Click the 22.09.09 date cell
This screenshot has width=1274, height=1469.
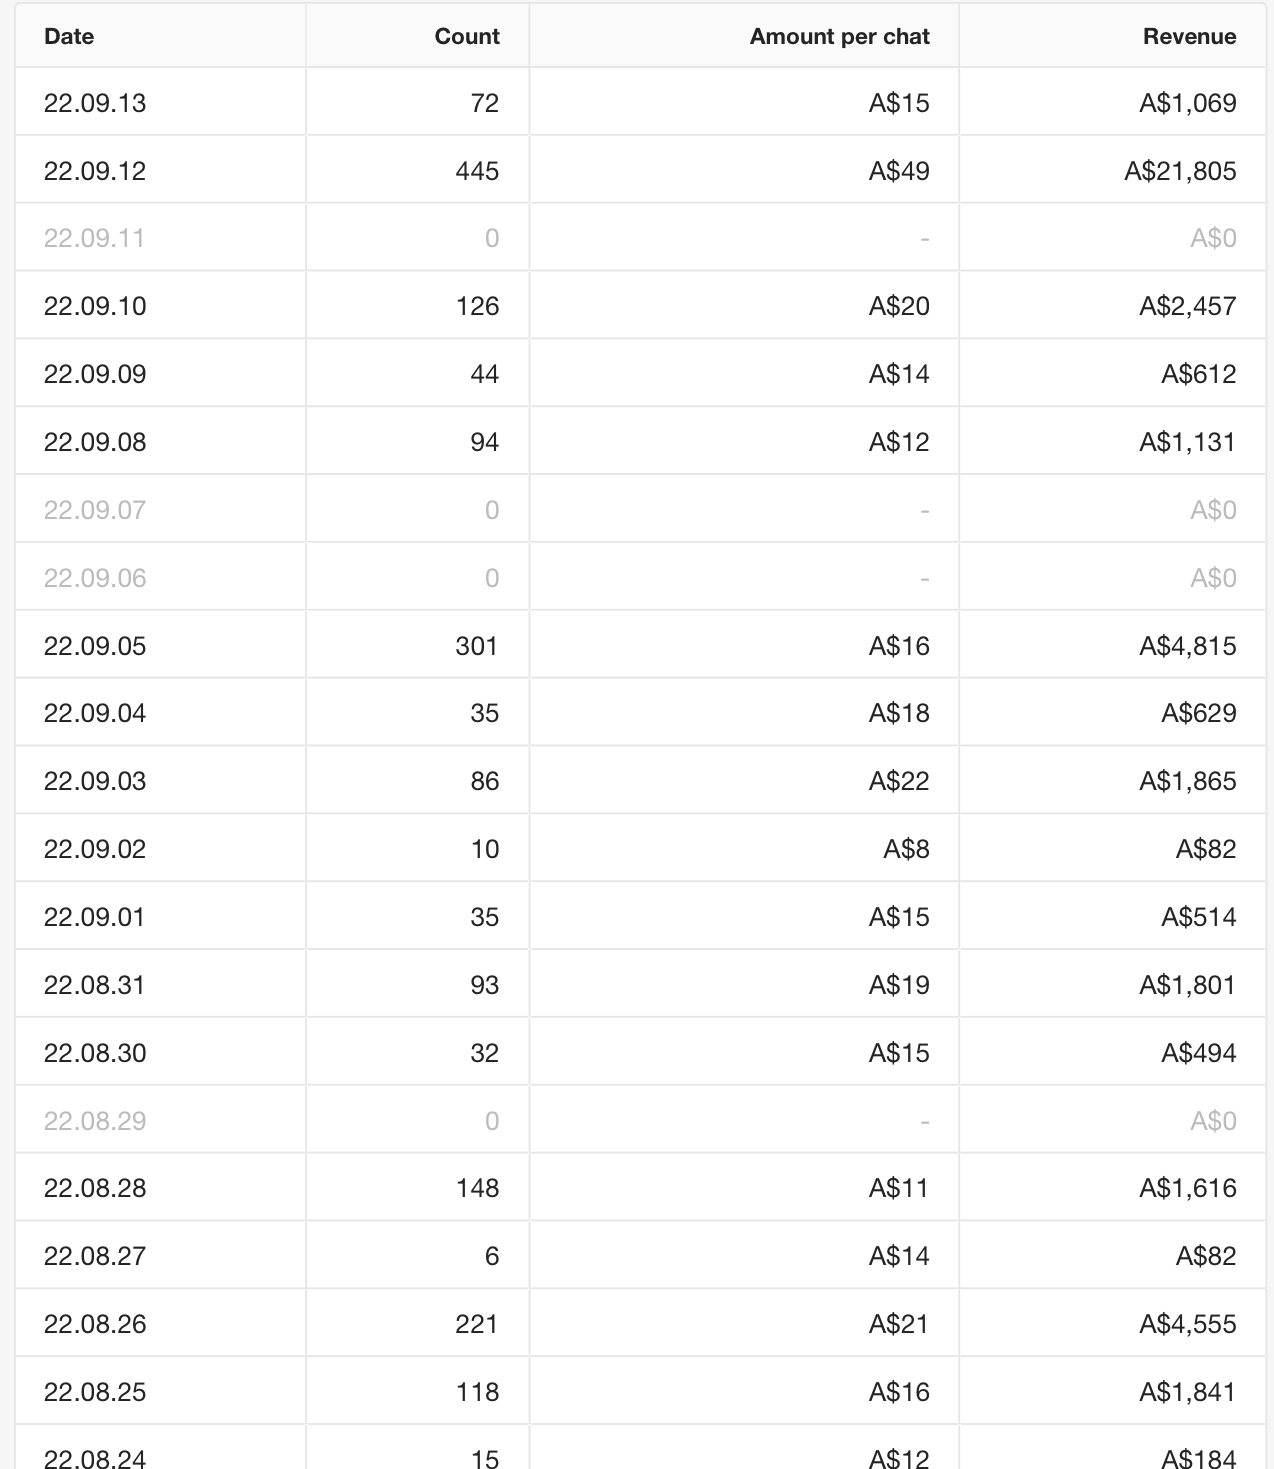tap(95, 374)
